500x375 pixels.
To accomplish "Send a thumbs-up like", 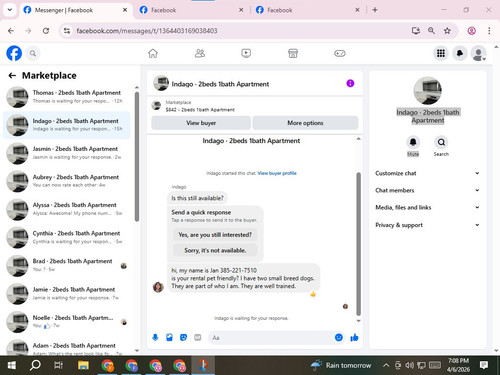I will (x=354, y=337).
